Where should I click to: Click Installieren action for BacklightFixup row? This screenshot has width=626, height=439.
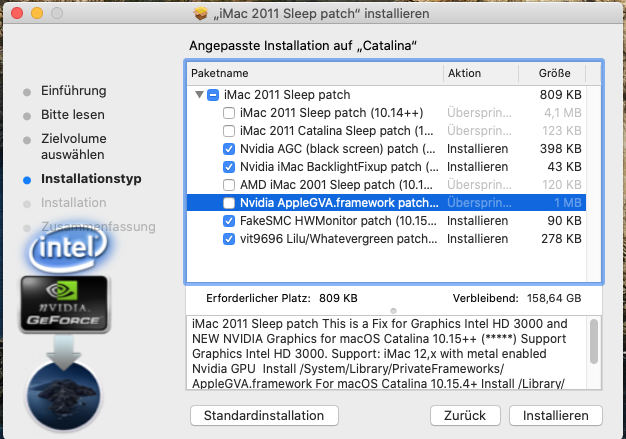click(477, 167)
